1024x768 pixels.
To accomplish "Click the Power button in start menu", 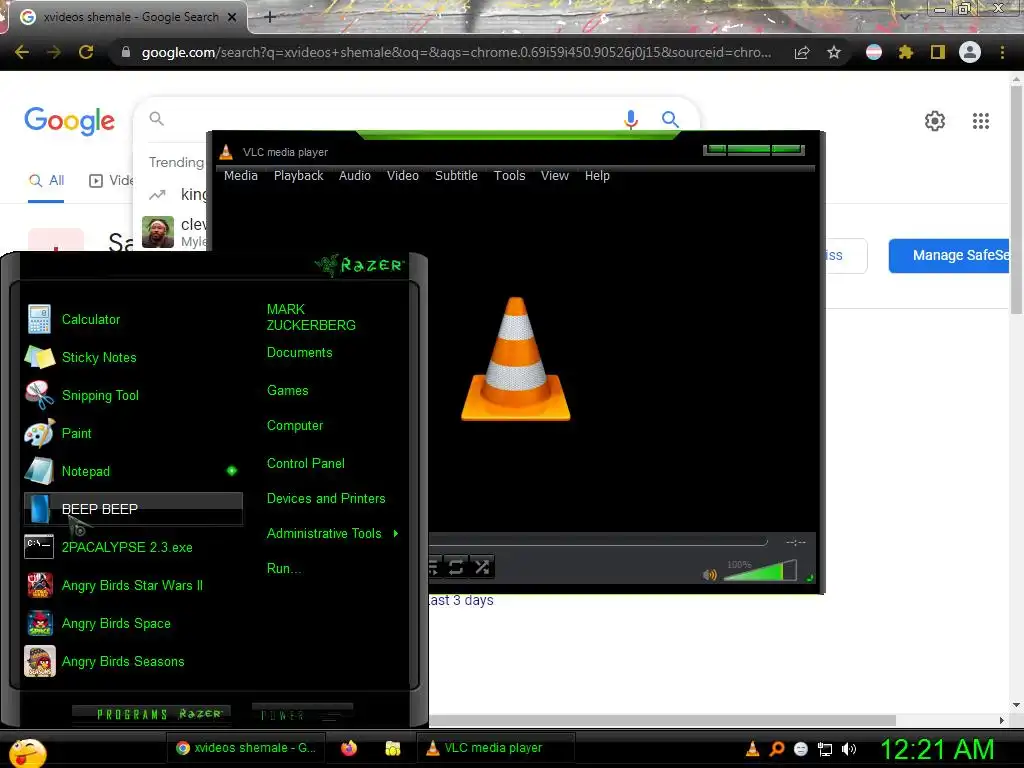I will [302, 714].
